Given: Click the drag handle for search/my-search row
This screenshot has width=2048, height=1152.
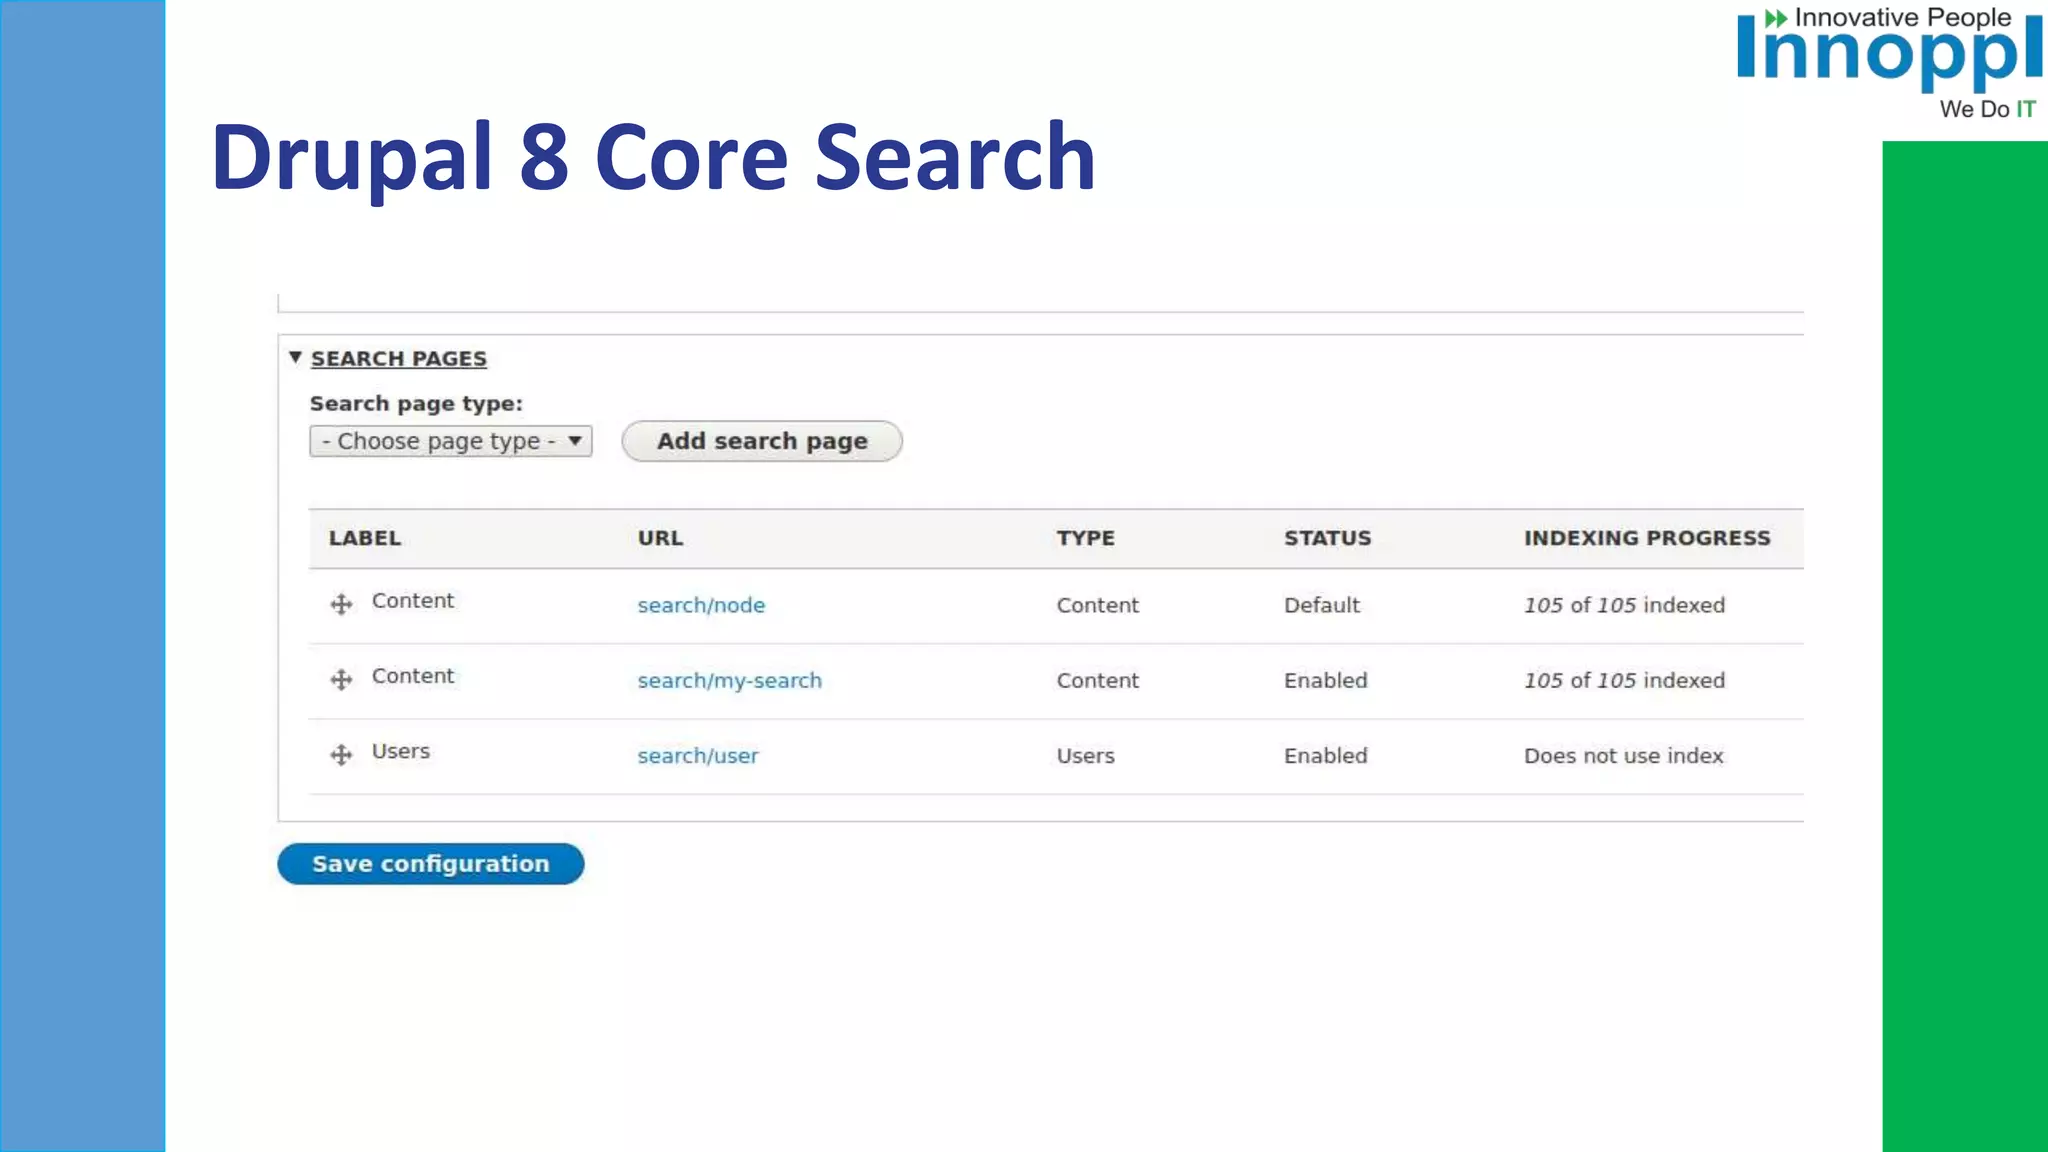Looking at the screenshot, I should (341, 680).
